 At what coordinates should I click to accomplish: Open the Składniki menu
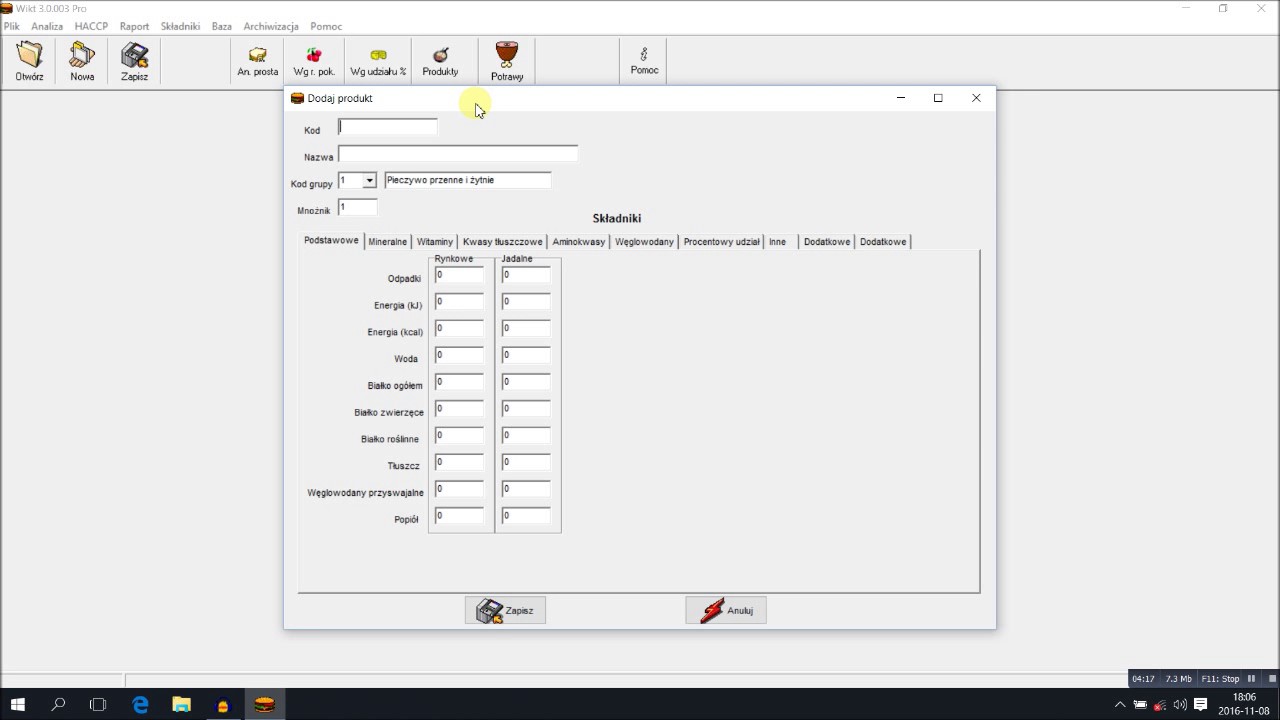tap(180, 26)
